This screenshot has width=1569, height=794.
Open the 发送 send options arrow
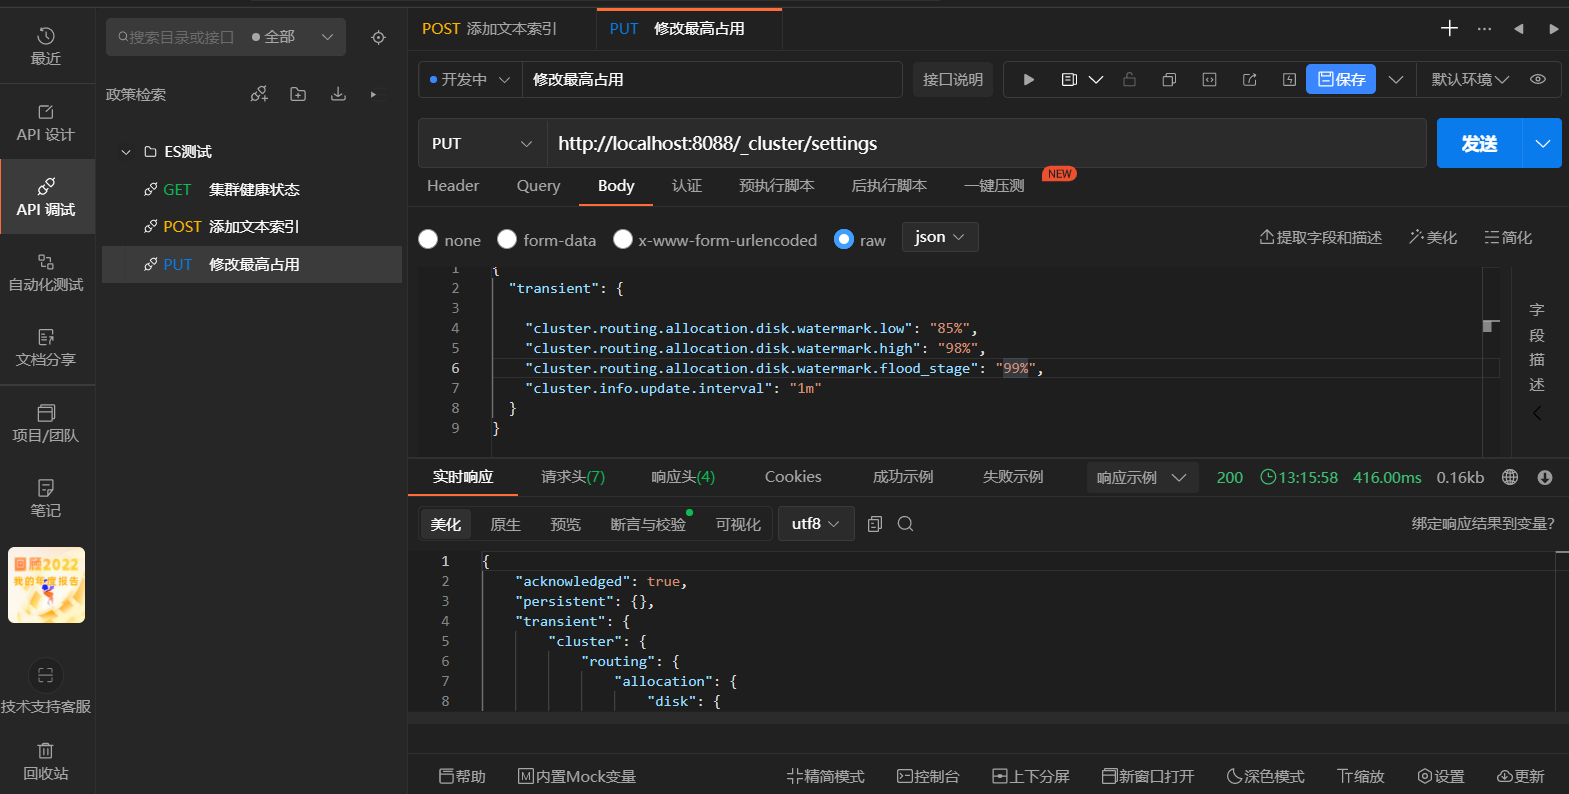pos(1542,143)
